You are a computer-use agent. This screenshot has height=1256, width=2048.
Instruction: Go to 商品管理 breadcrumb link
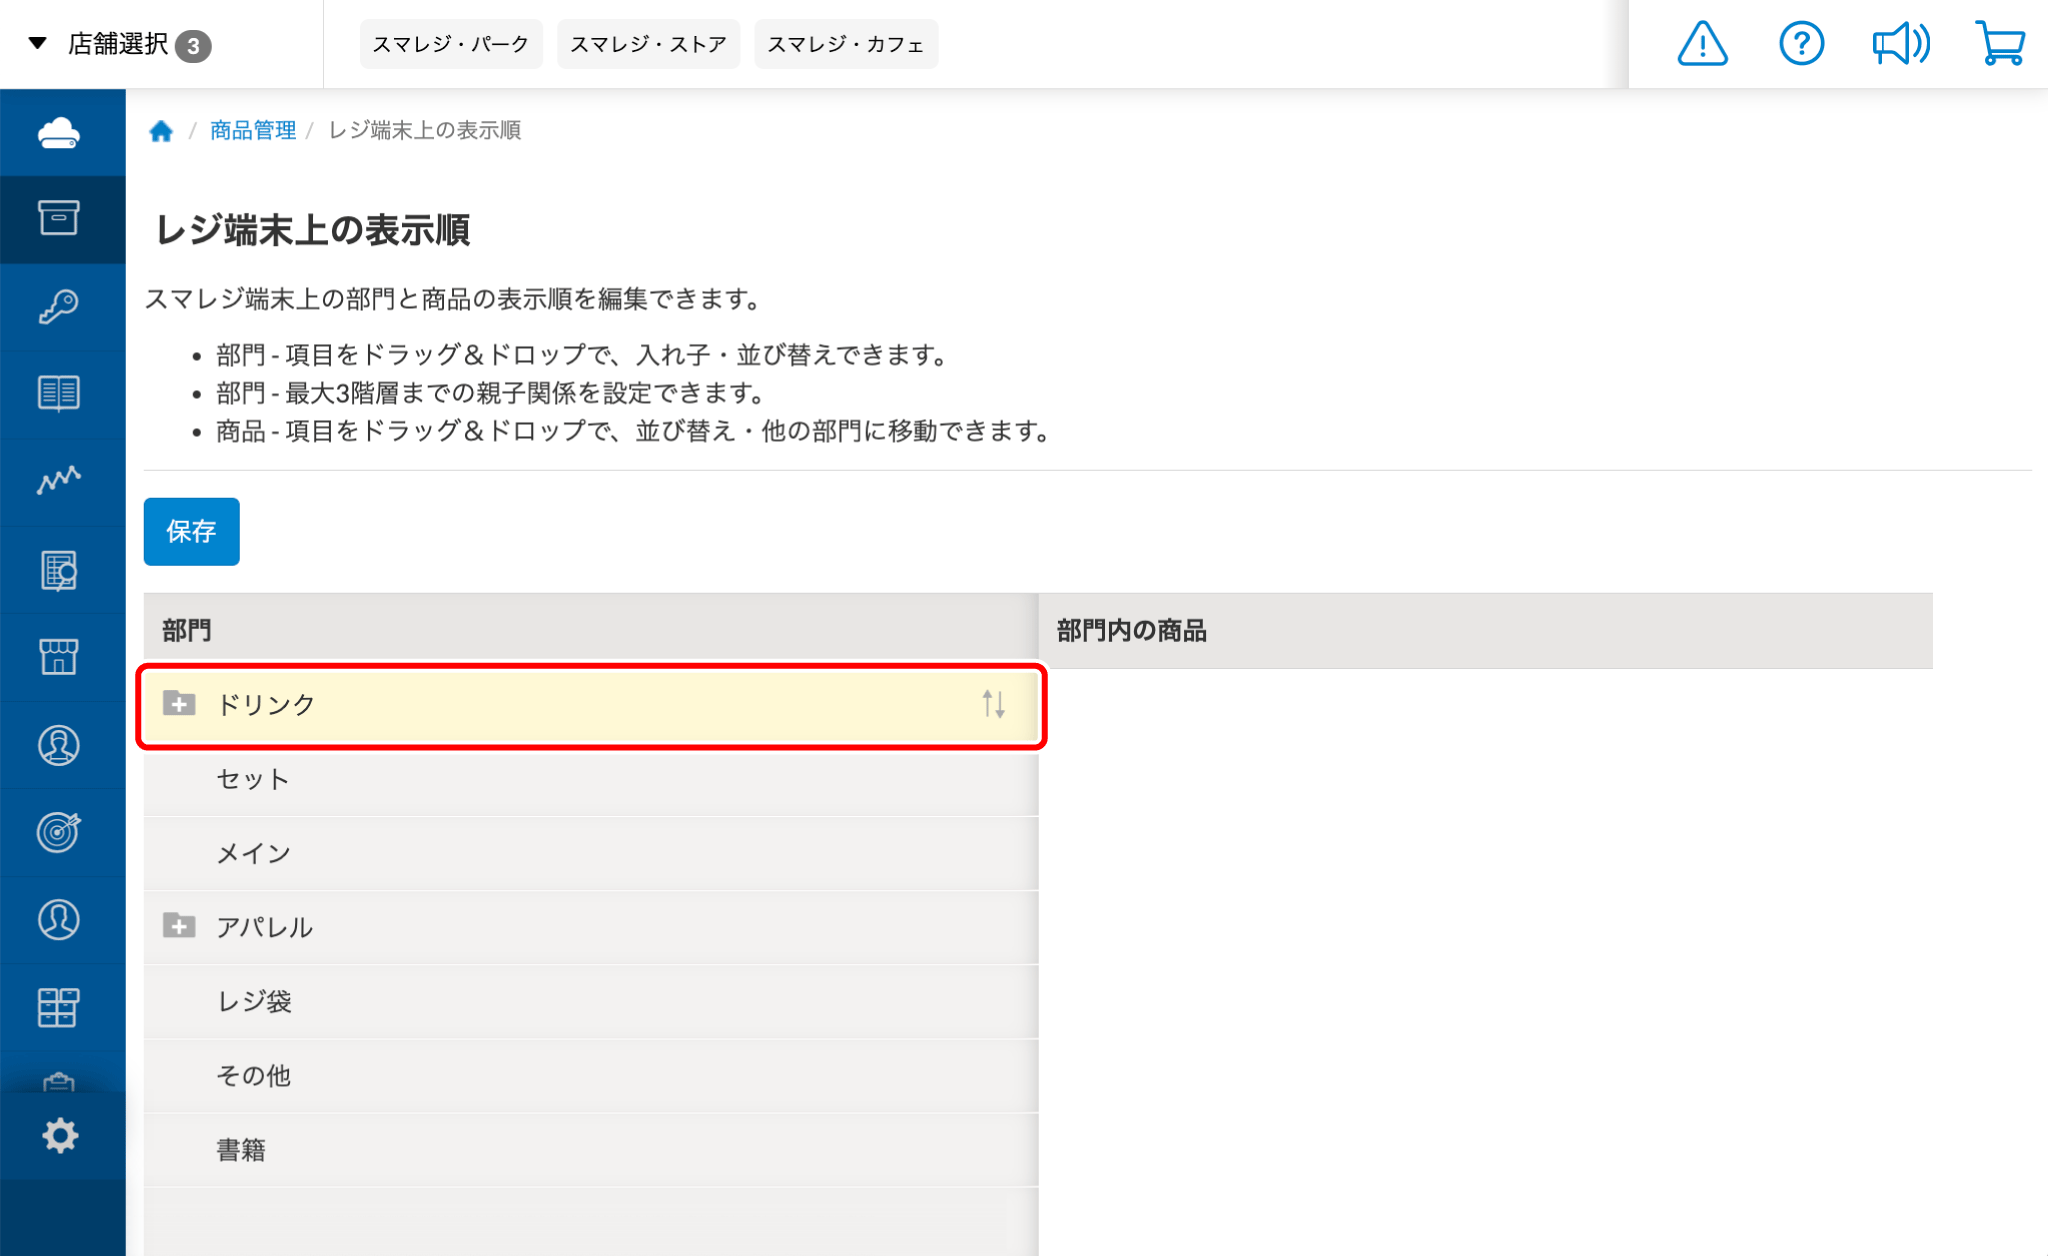click(x=253, y=130)
